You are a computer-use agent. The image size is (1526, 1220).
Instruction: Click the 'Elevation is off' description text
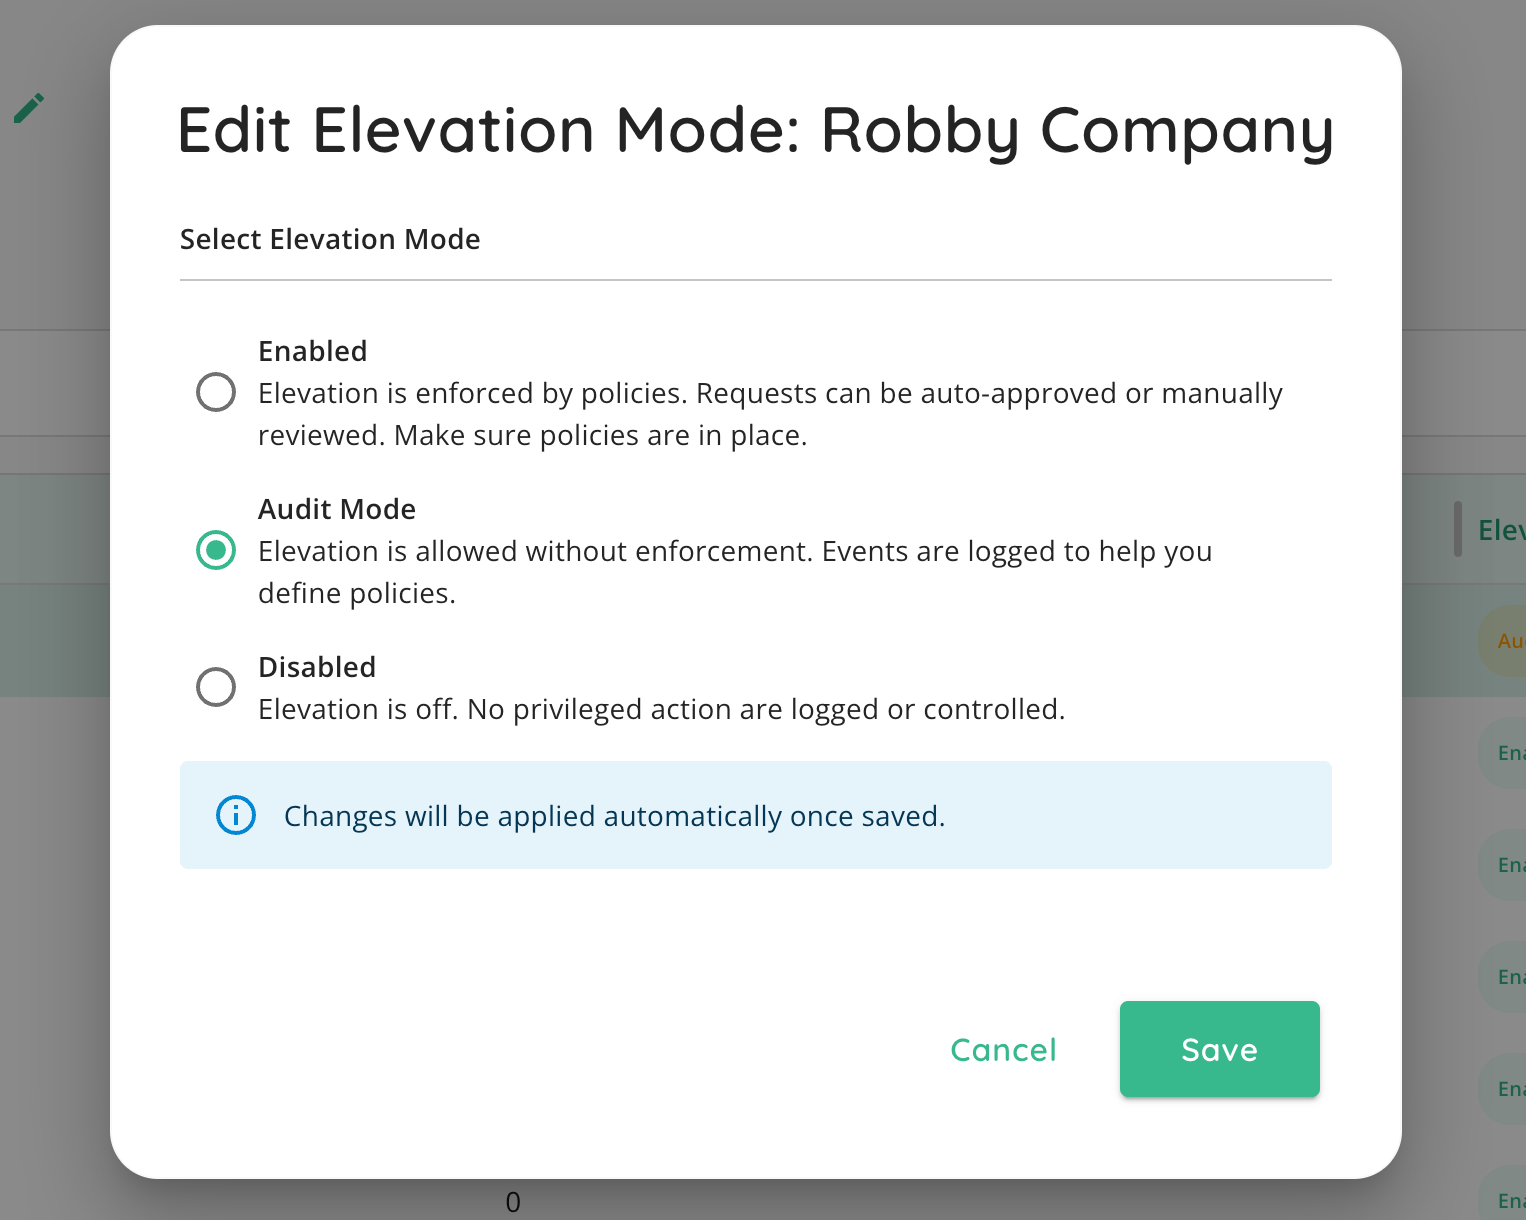662,709
